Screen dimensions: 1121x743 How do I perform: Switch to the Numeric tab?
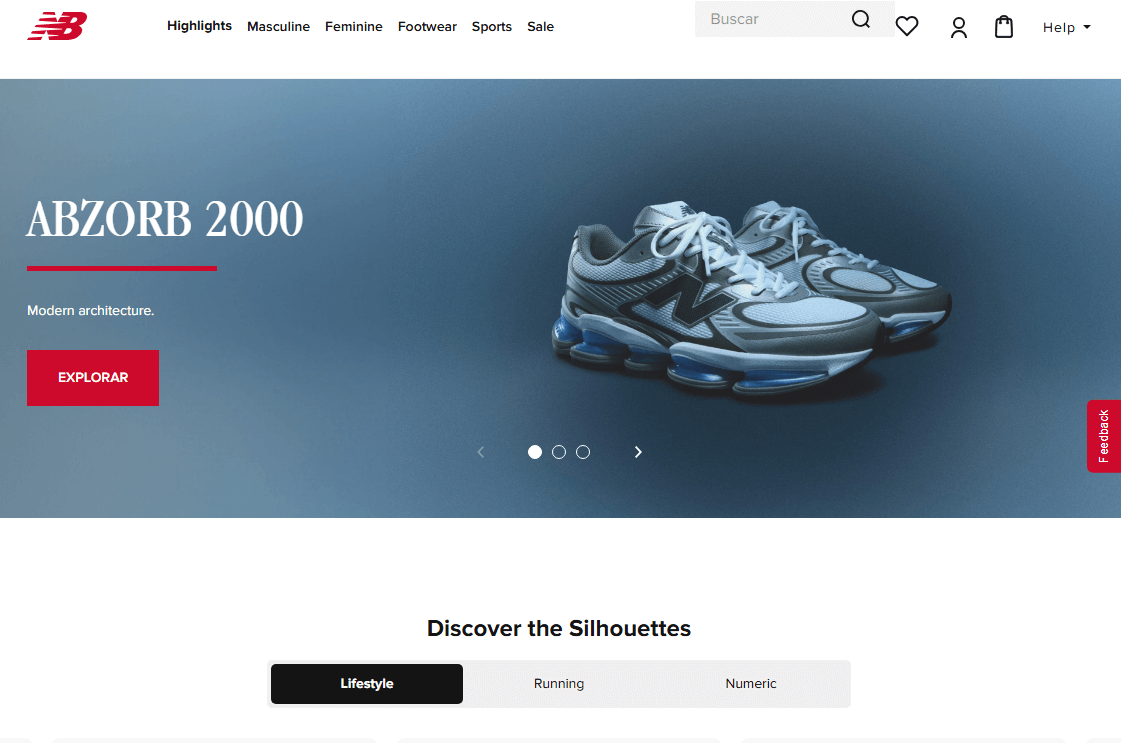coord(751,684)
